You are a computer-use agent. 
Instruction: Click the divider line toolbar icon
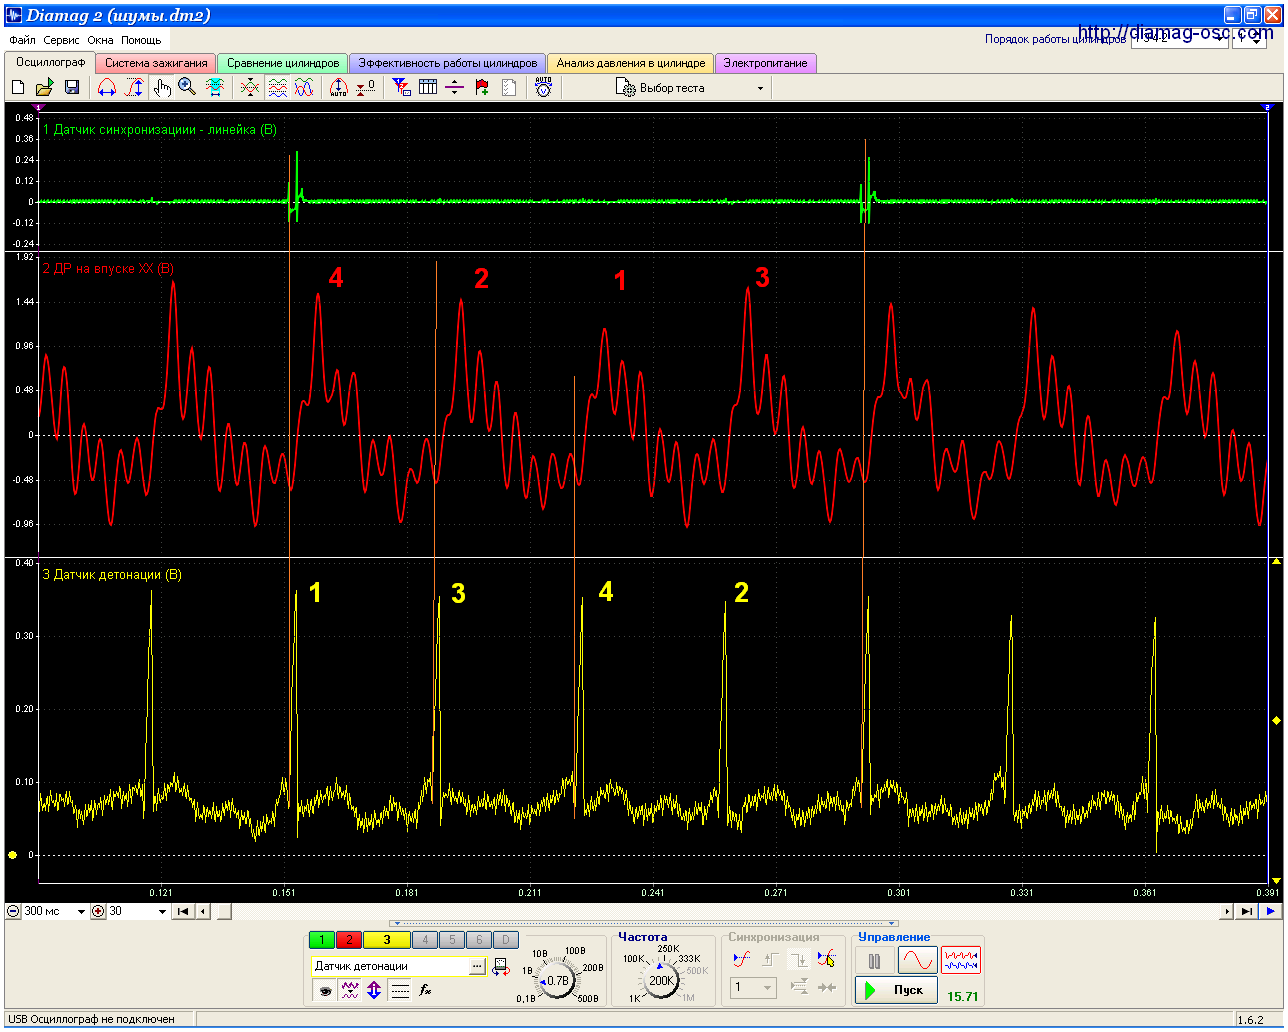(x=455, y=88)
